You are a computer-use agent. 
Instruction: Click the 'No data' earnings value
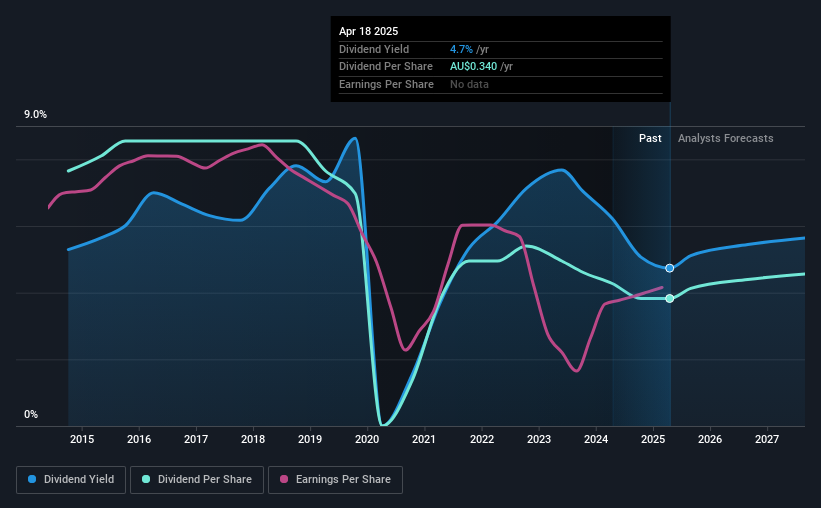coord(469,84)
